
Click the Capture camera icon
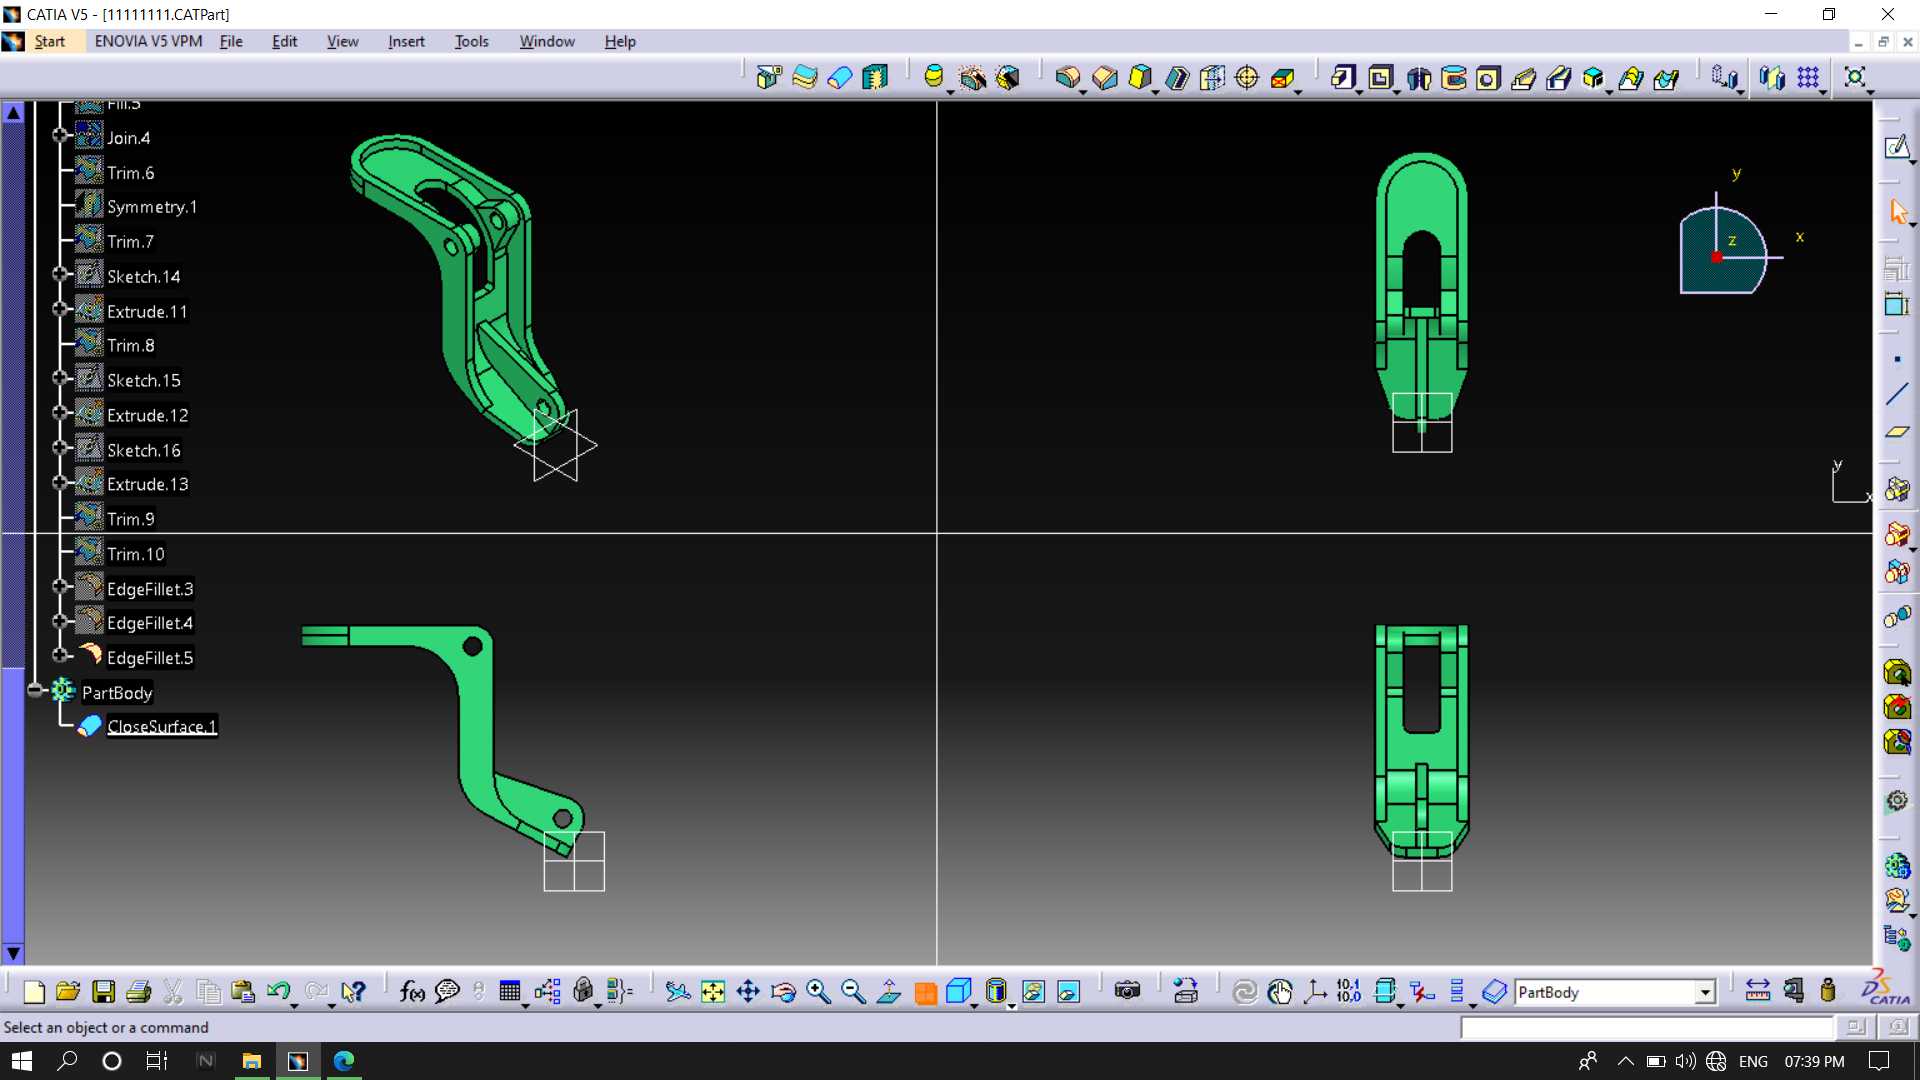(x=1127, y=991)
